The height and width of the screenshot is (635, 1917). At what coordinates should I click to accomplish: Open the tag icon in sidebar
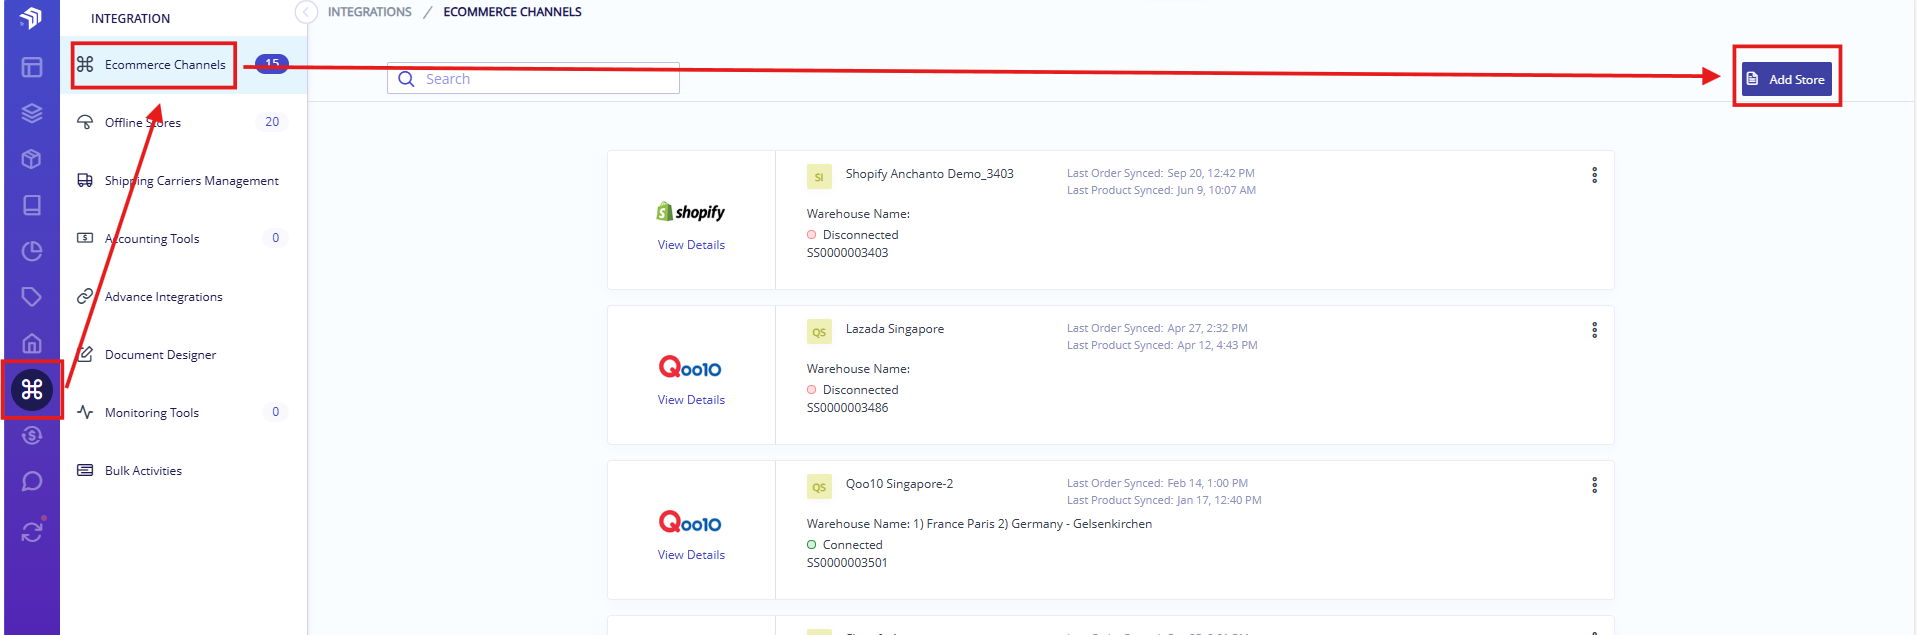(x=32, y=297)
